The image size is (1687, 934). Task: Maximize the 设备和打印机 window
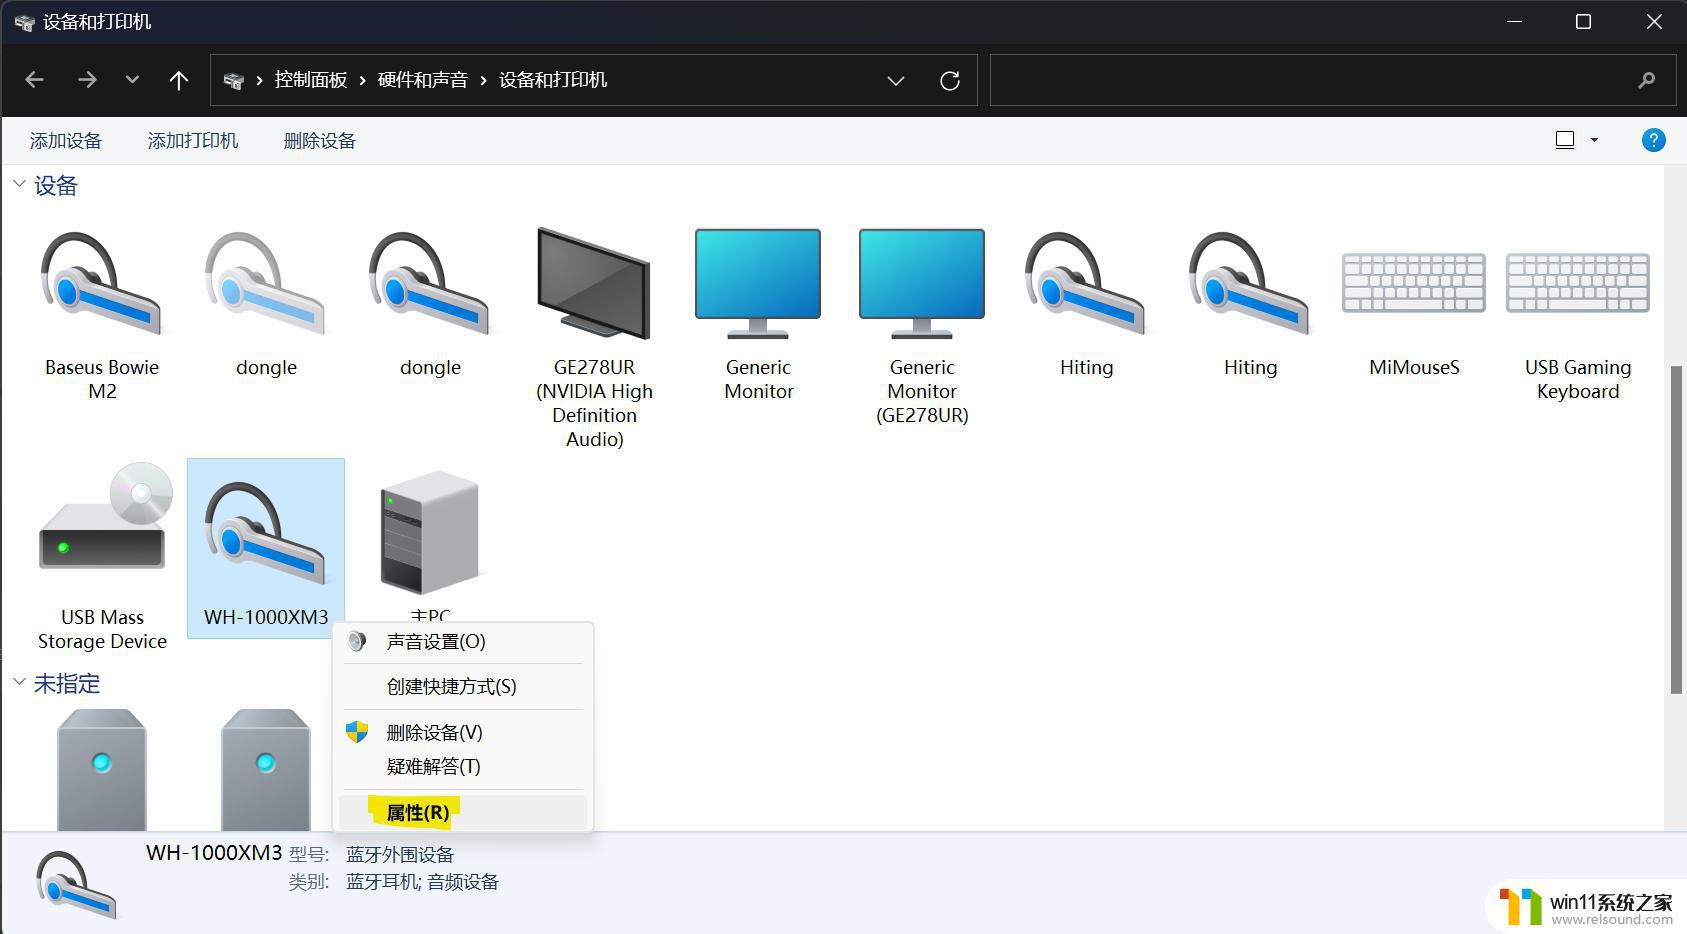pyautogui.click(x=1583, y=21)
